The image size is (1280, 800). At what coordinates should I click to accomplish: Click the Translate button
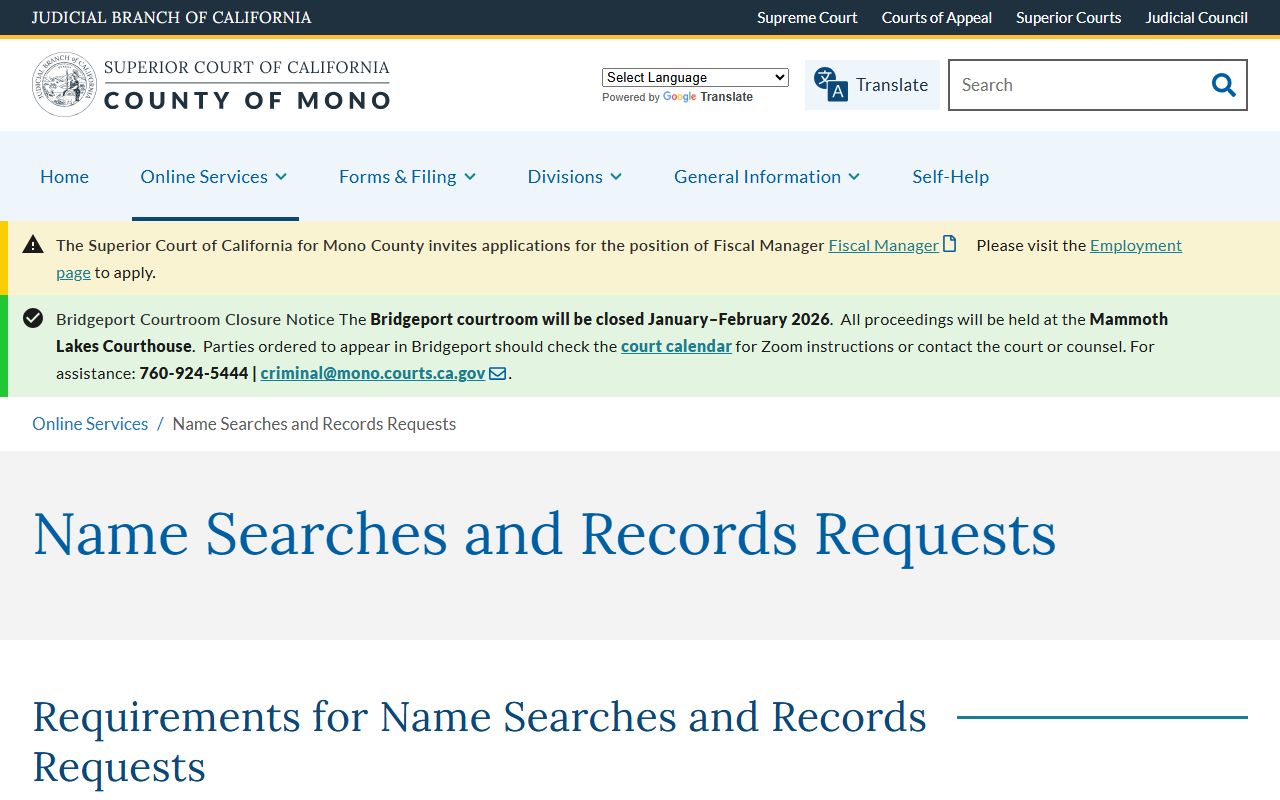[872, 85]
